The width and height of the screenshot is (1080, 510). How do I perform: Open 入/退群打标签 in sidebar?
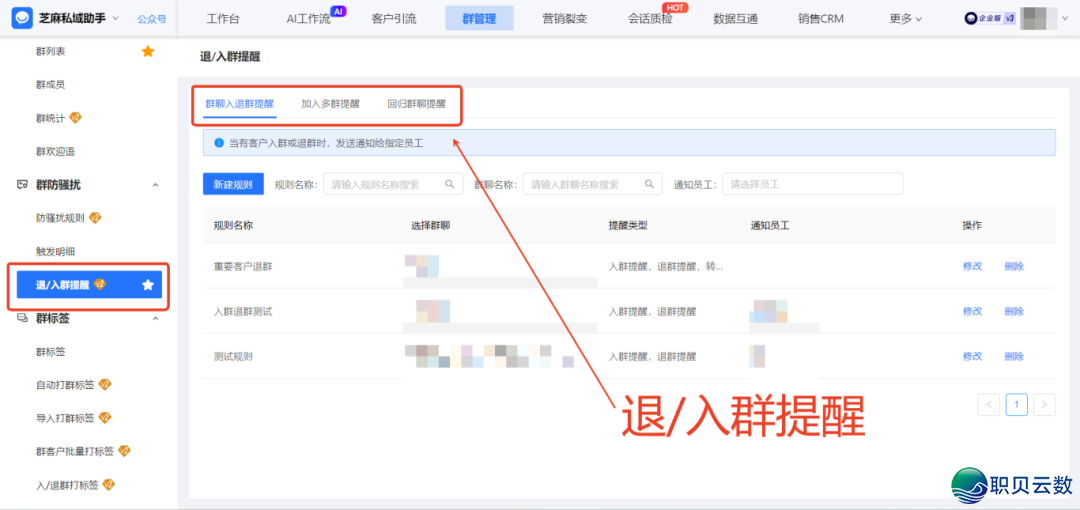tap(67, 484)
